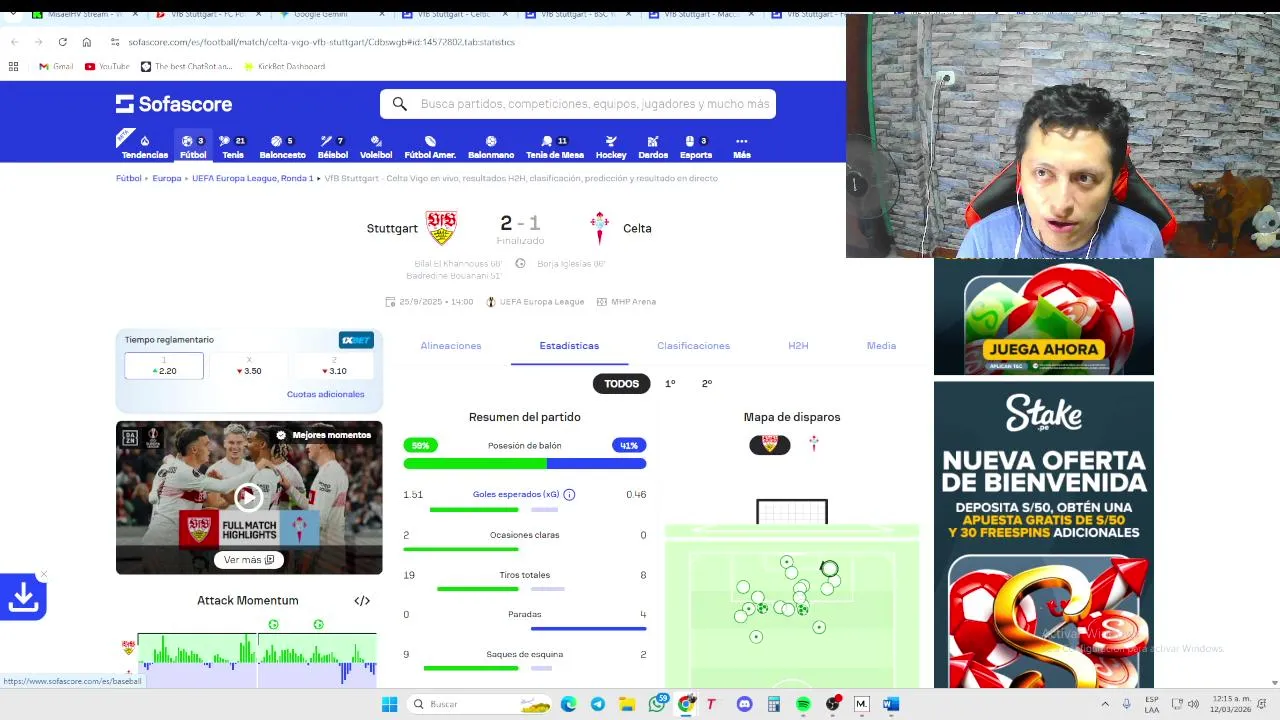Click the search magnifier icon
Screen dimensions: 1280x720
tap(400, 104)
